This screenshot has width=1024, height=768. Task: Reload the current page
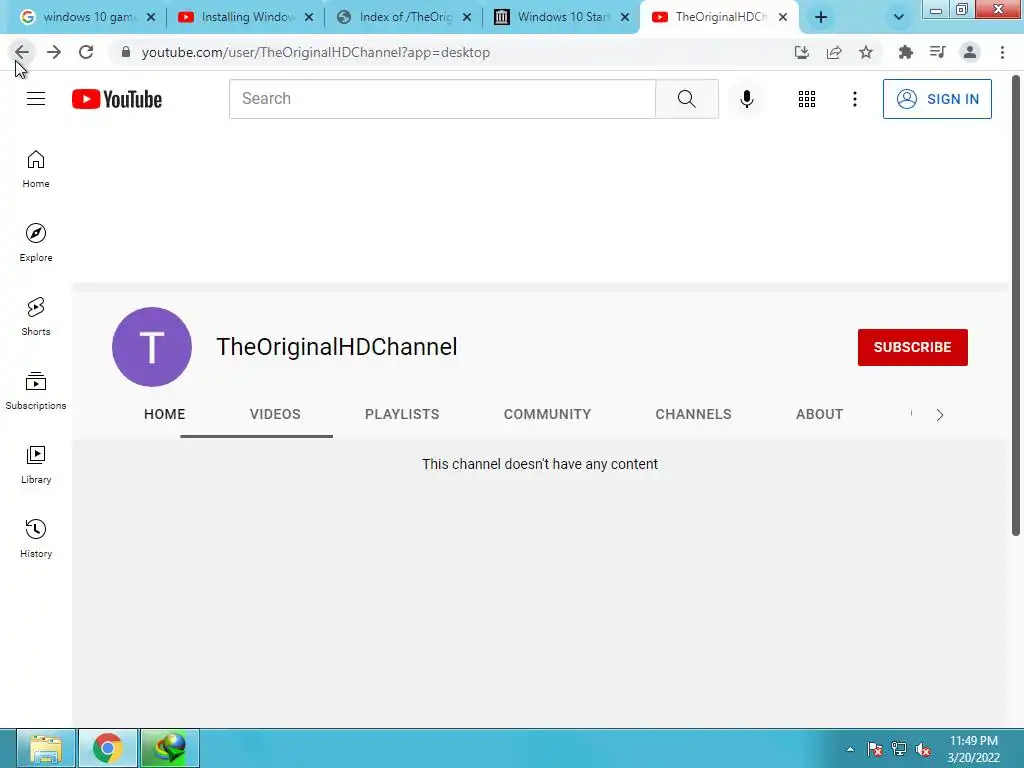[x=86, y=52]
